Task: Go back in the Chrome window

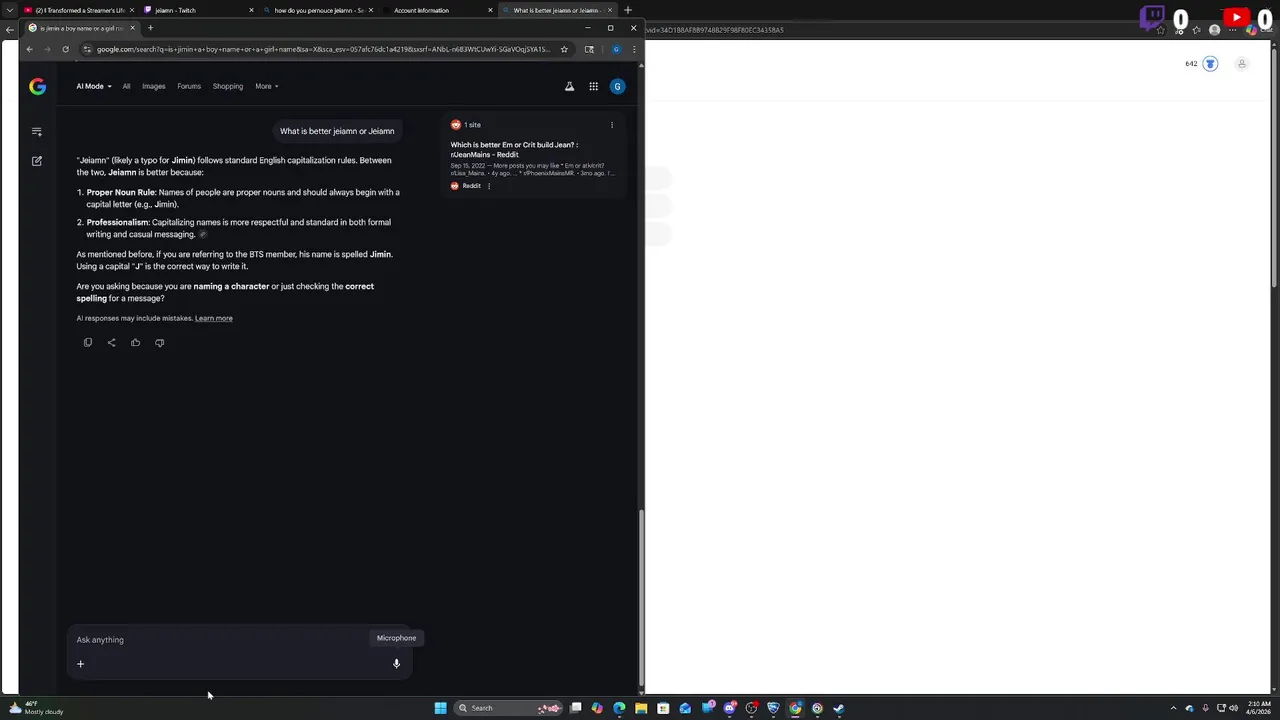Action: pos(29,49)
